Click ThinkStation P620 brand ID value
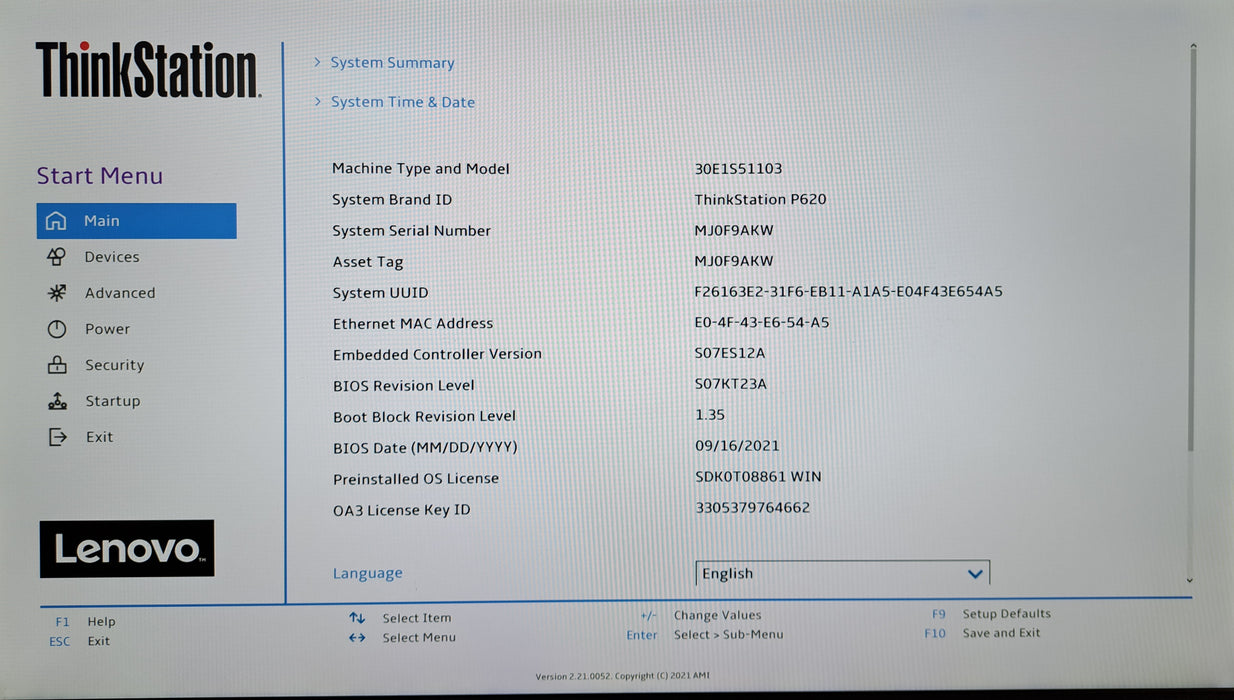1234x700 pixels. [761, 199]
